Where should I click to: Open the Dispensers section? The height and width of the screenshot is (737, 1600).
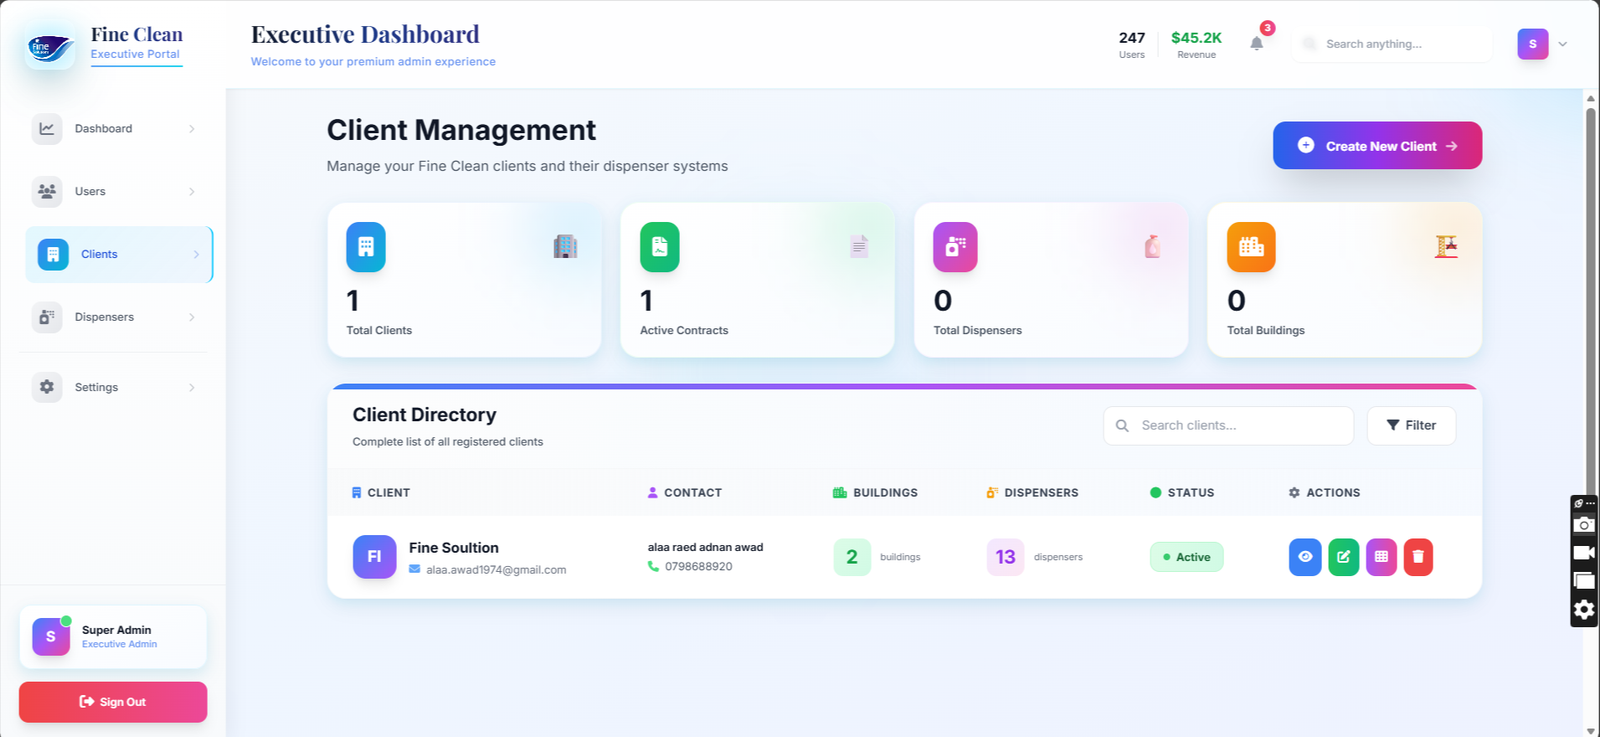click(117, 317)
